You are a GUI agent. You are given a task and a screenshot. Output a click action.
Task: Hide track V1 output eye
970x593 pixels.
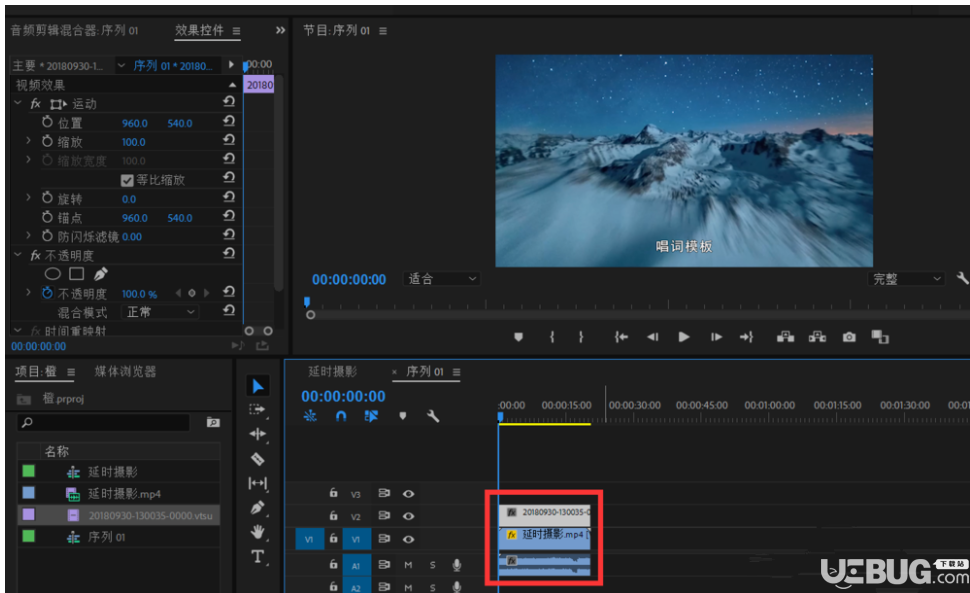tap(408, 539)
